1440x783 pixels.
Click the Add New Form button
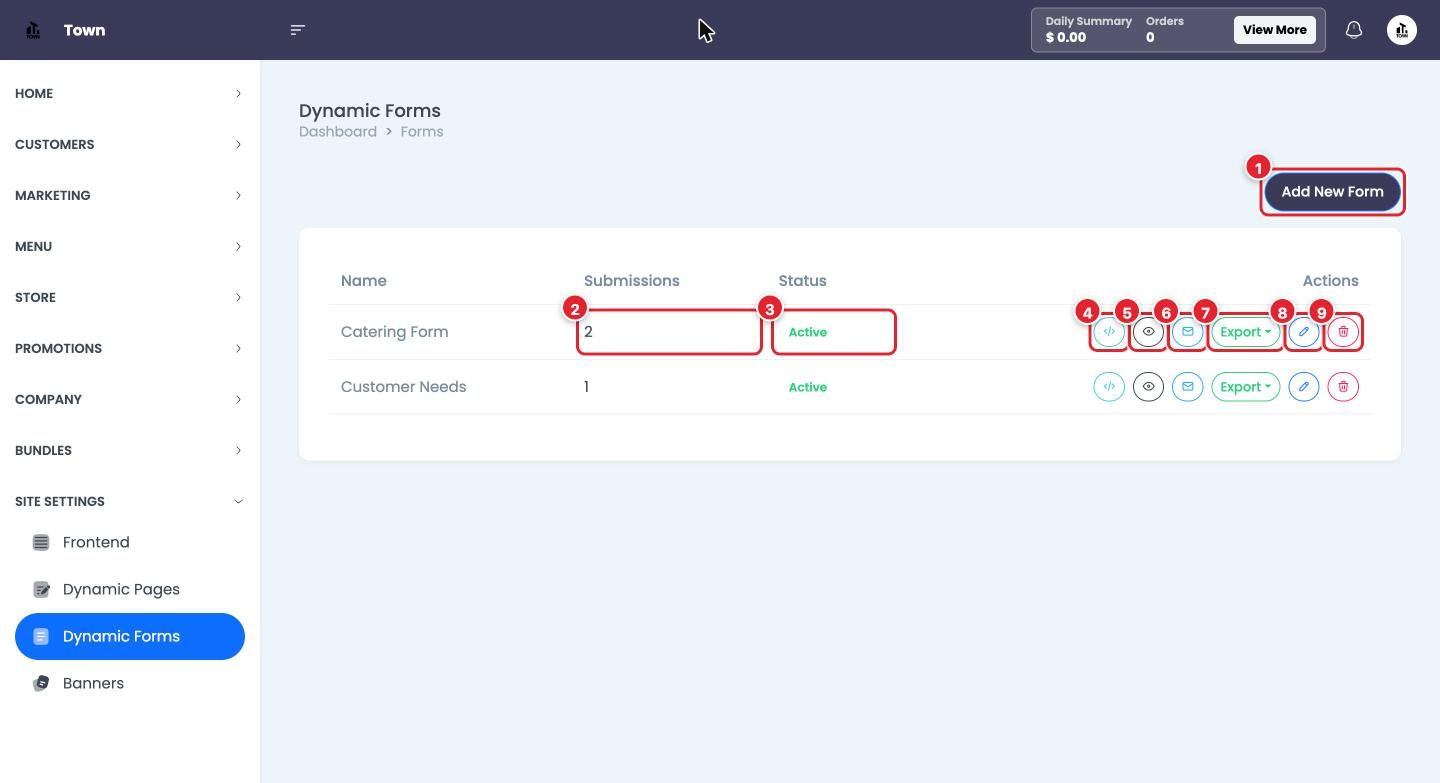[x=1332, y=192]
